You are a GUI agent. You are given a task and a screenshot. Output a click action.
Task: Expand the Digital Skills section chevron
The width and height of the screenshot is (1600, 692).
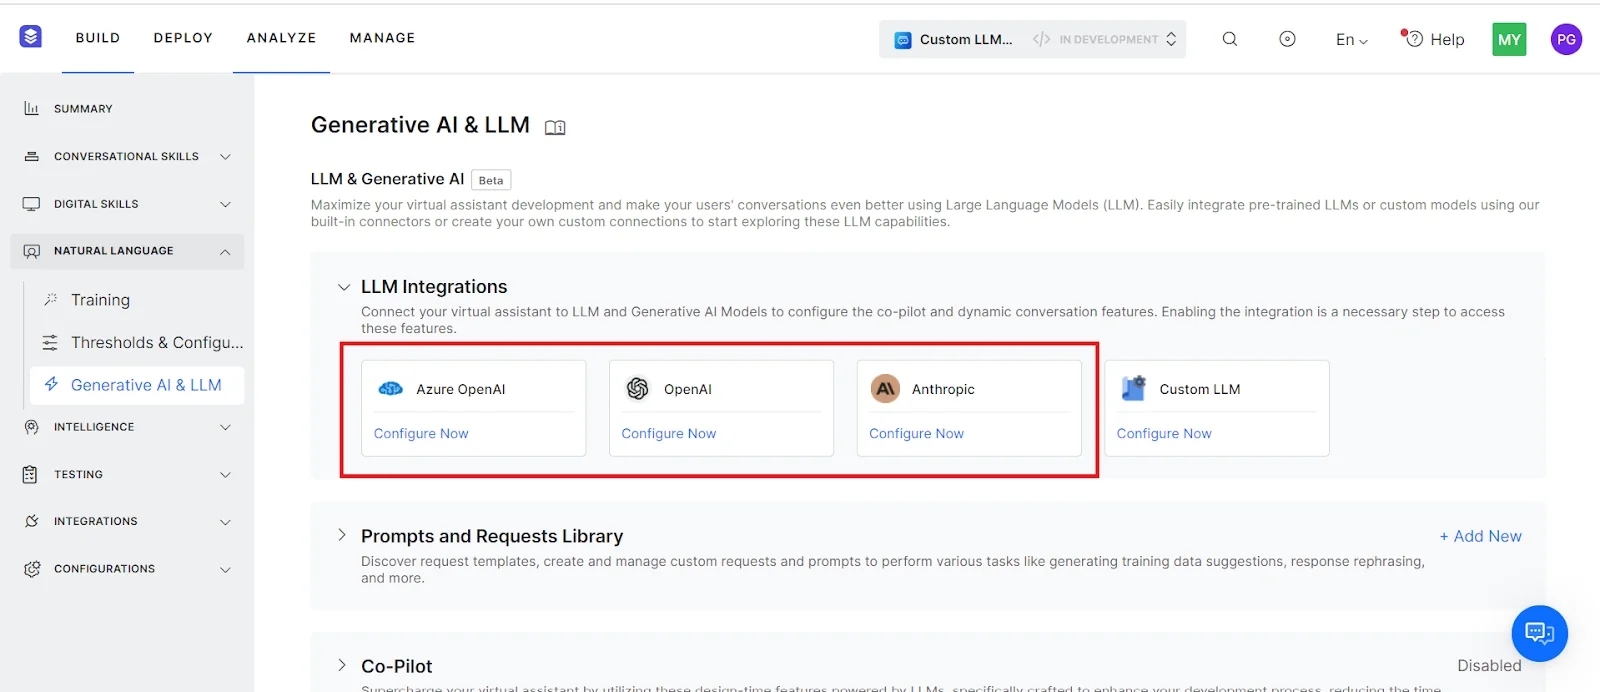225,204
